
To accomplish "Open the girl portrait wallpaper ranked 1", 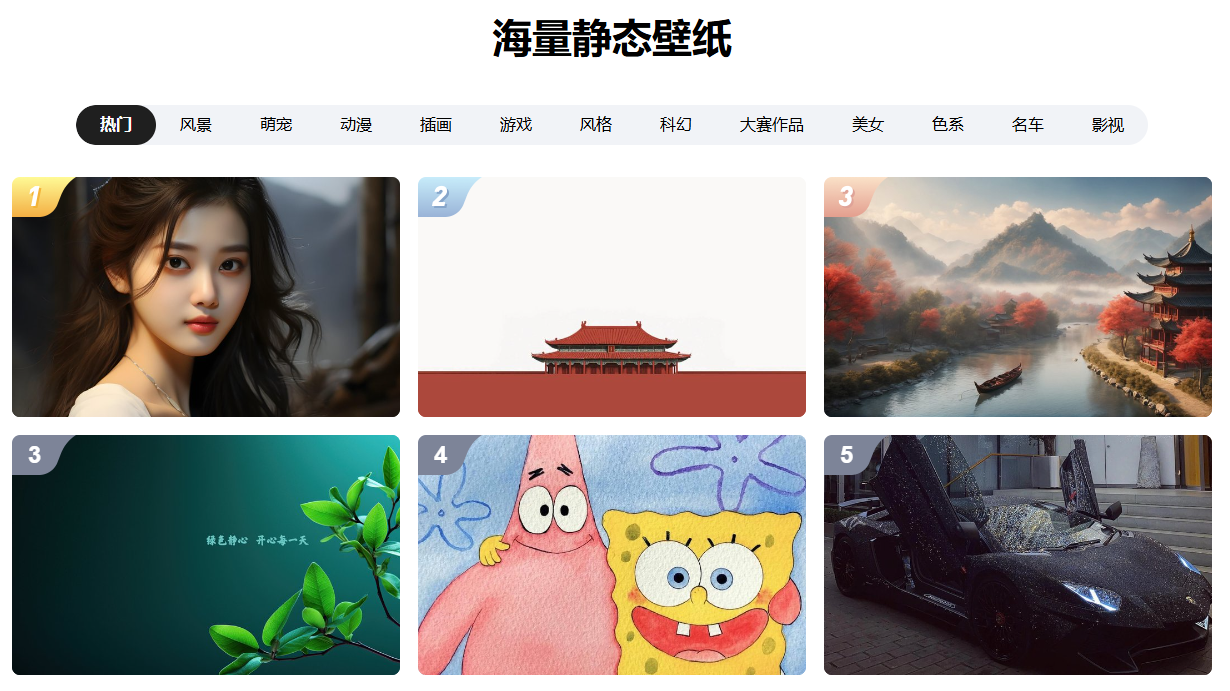I will pos(206,297).
